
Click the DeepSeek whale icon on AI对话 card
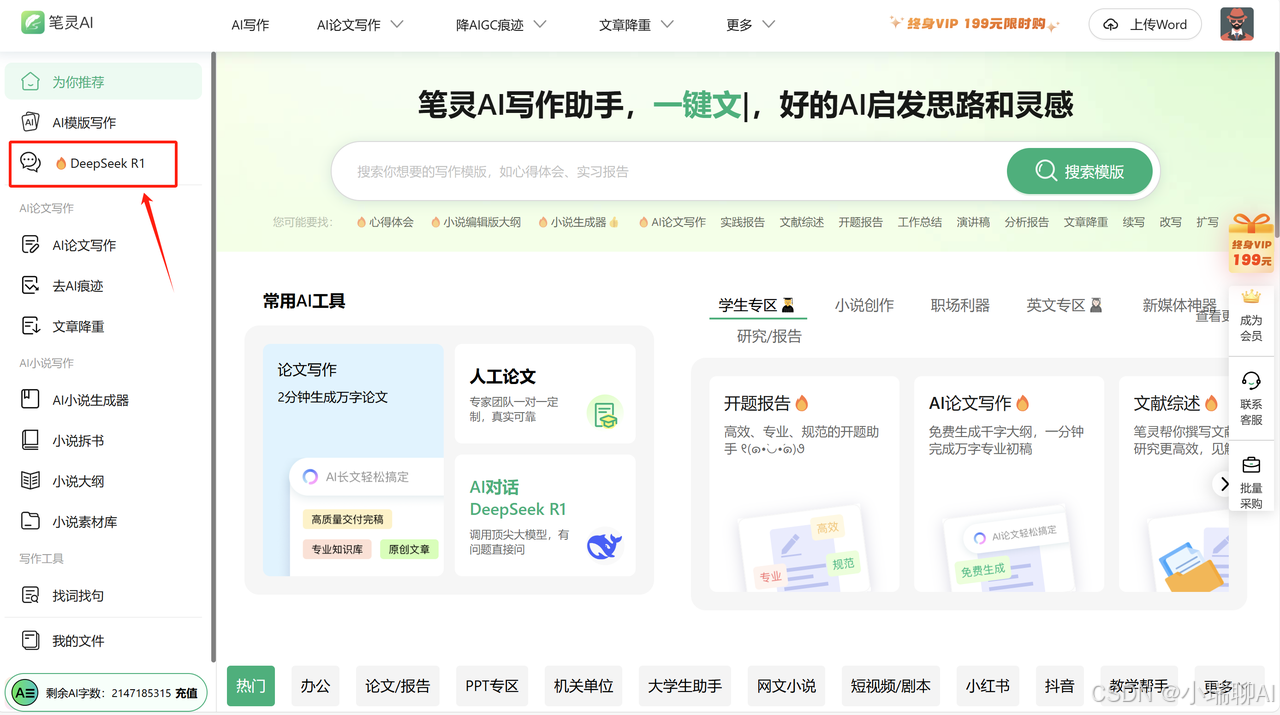(x=604, y=546)
